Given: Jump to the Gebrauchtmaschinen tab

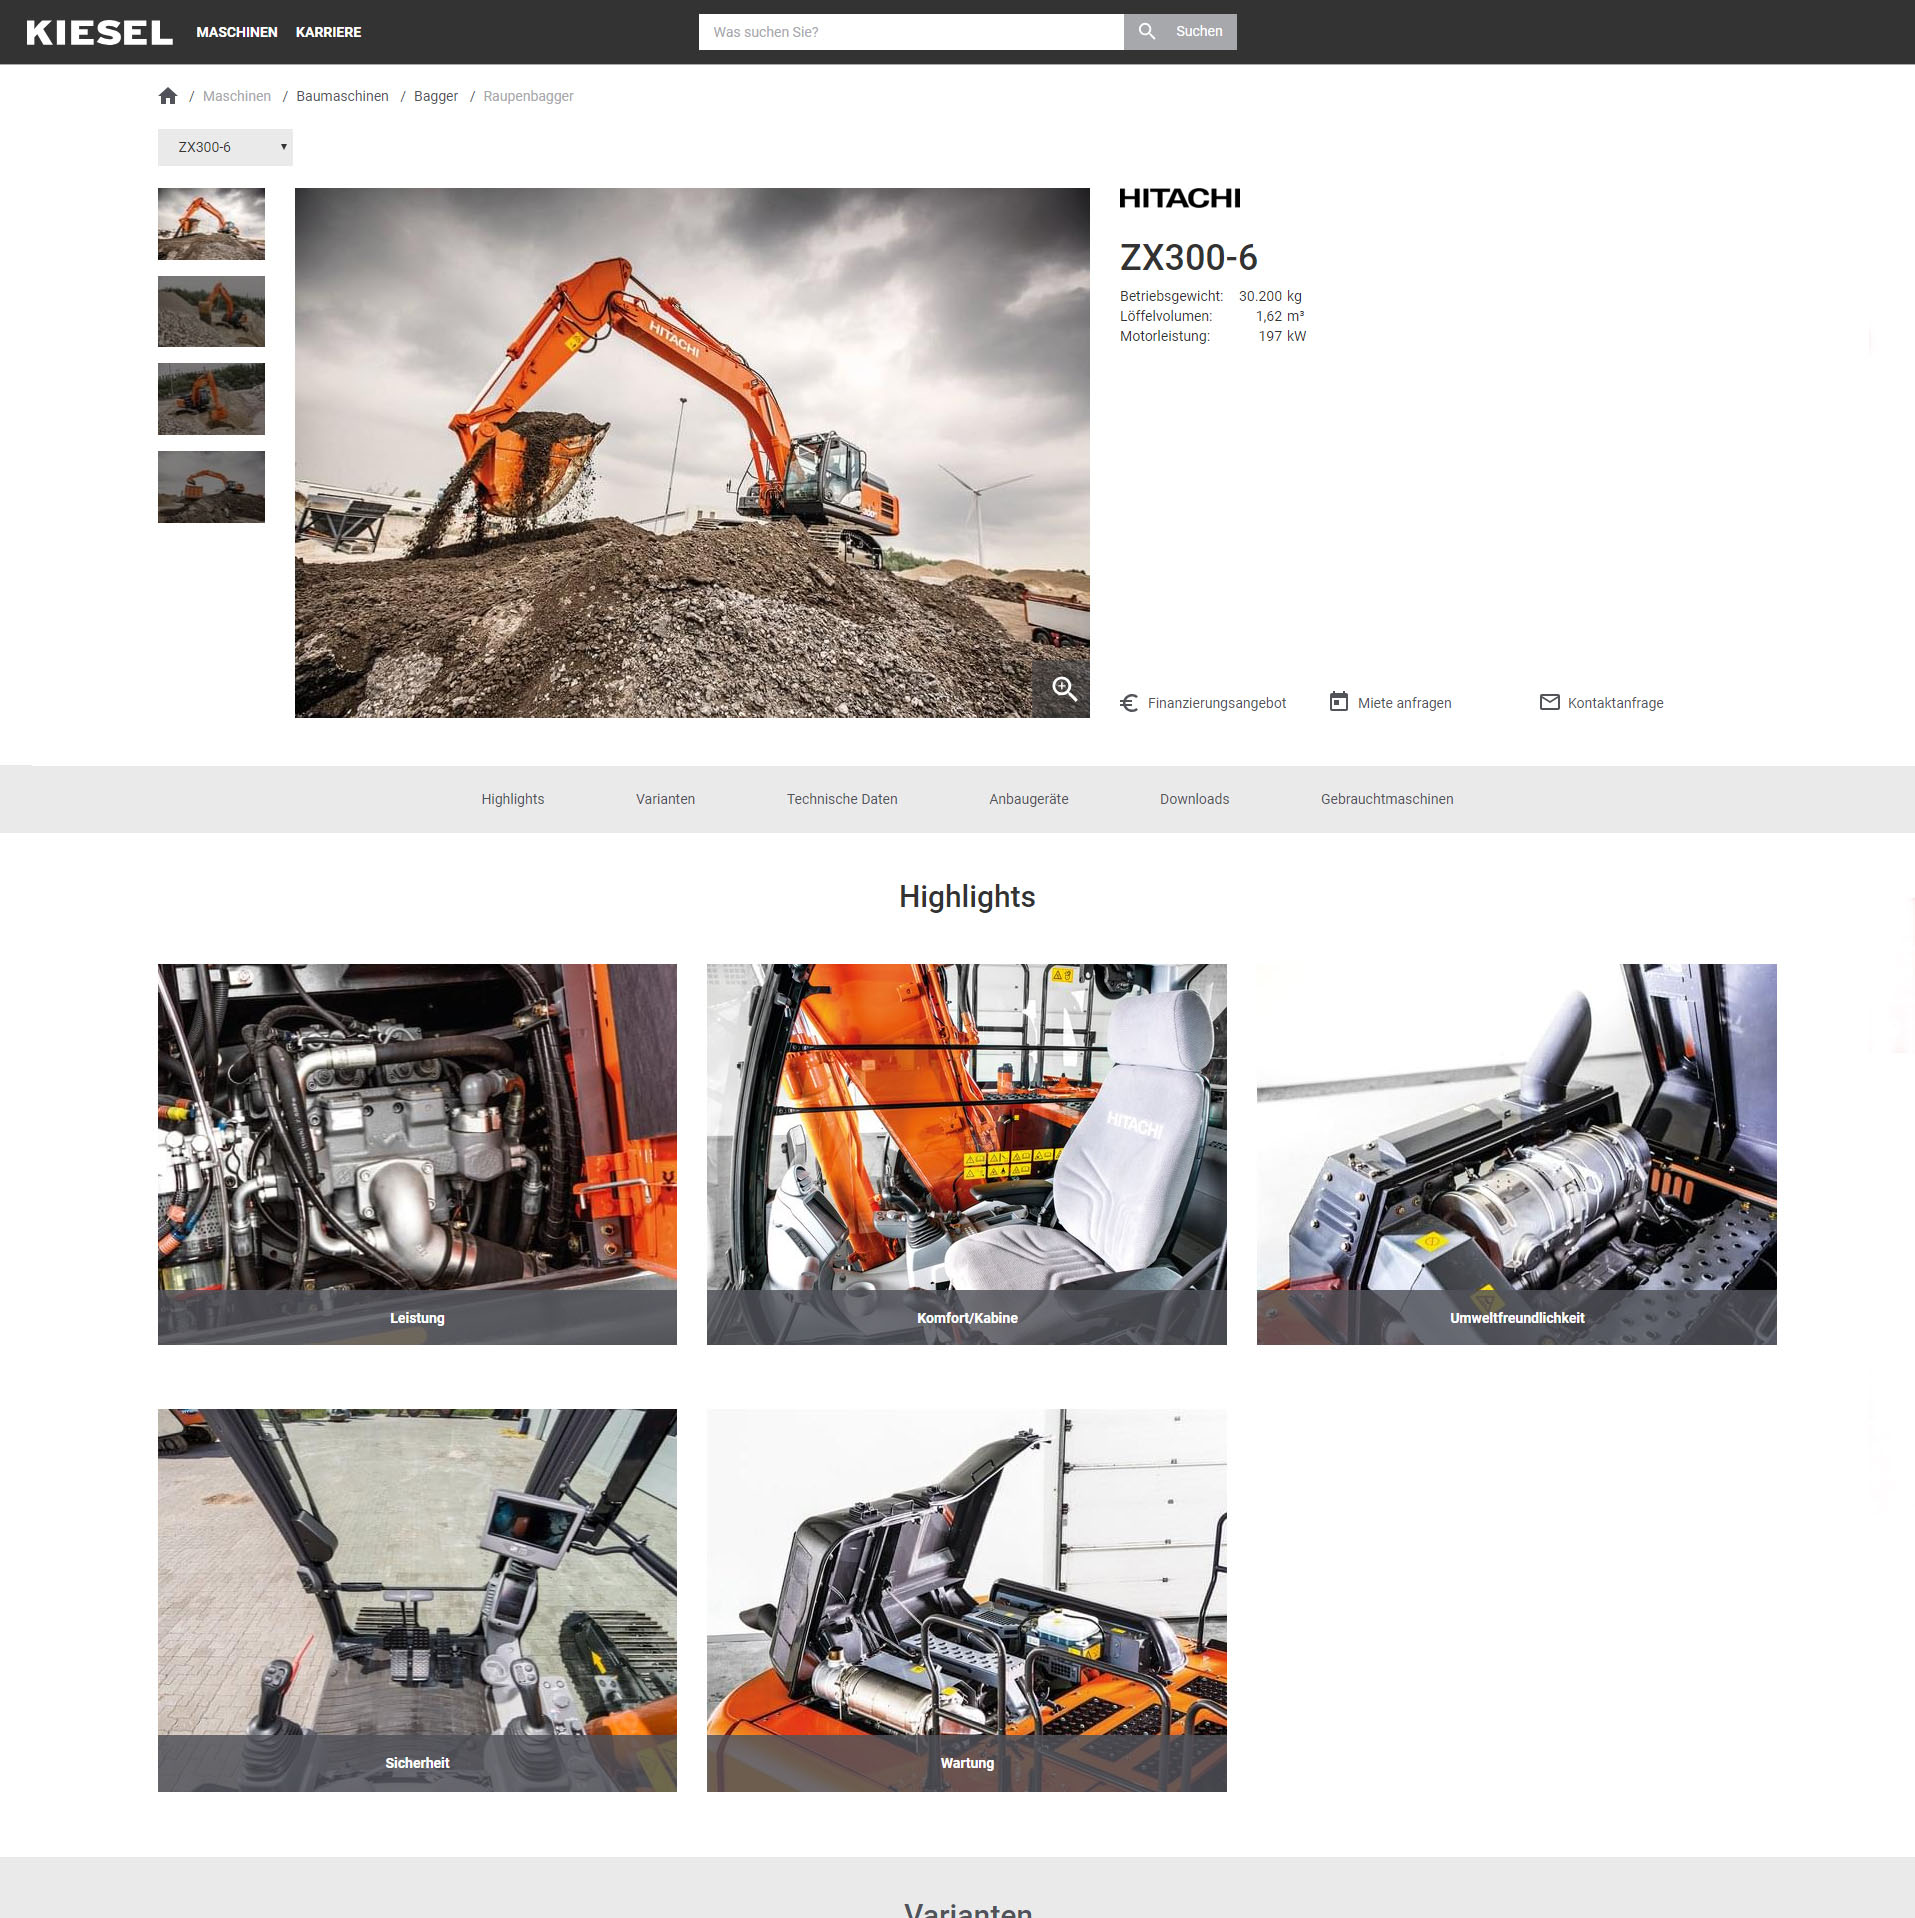Looking at the screenshot, I should pos(1387,799).
